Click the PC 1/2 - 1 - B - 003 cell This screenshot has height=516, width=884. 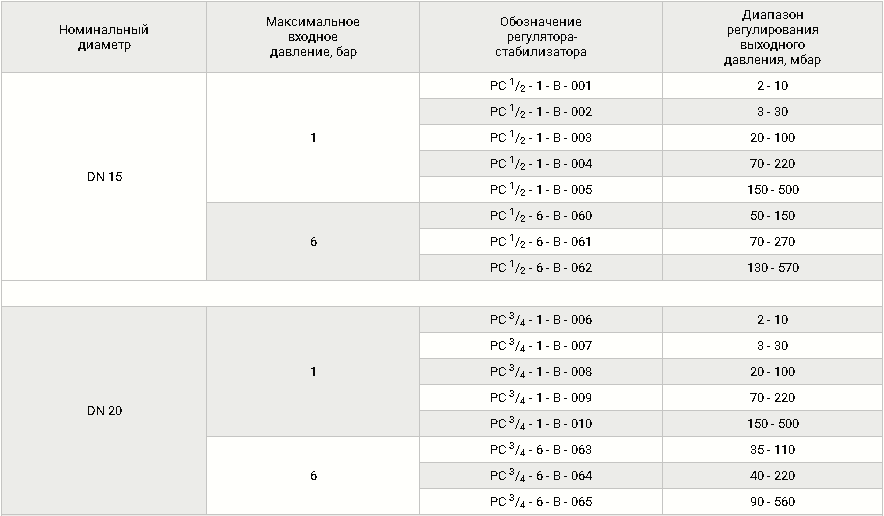click(x=541, y=138)
